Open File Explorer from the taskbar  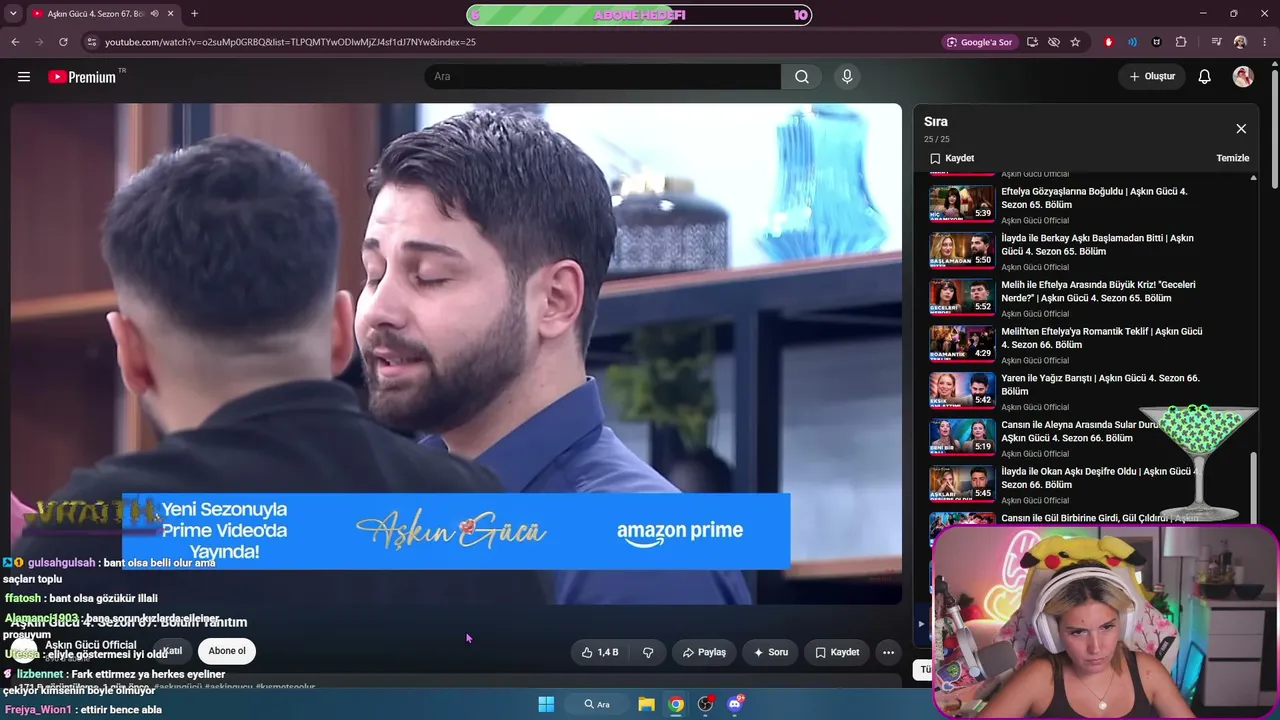pos(647,704)
